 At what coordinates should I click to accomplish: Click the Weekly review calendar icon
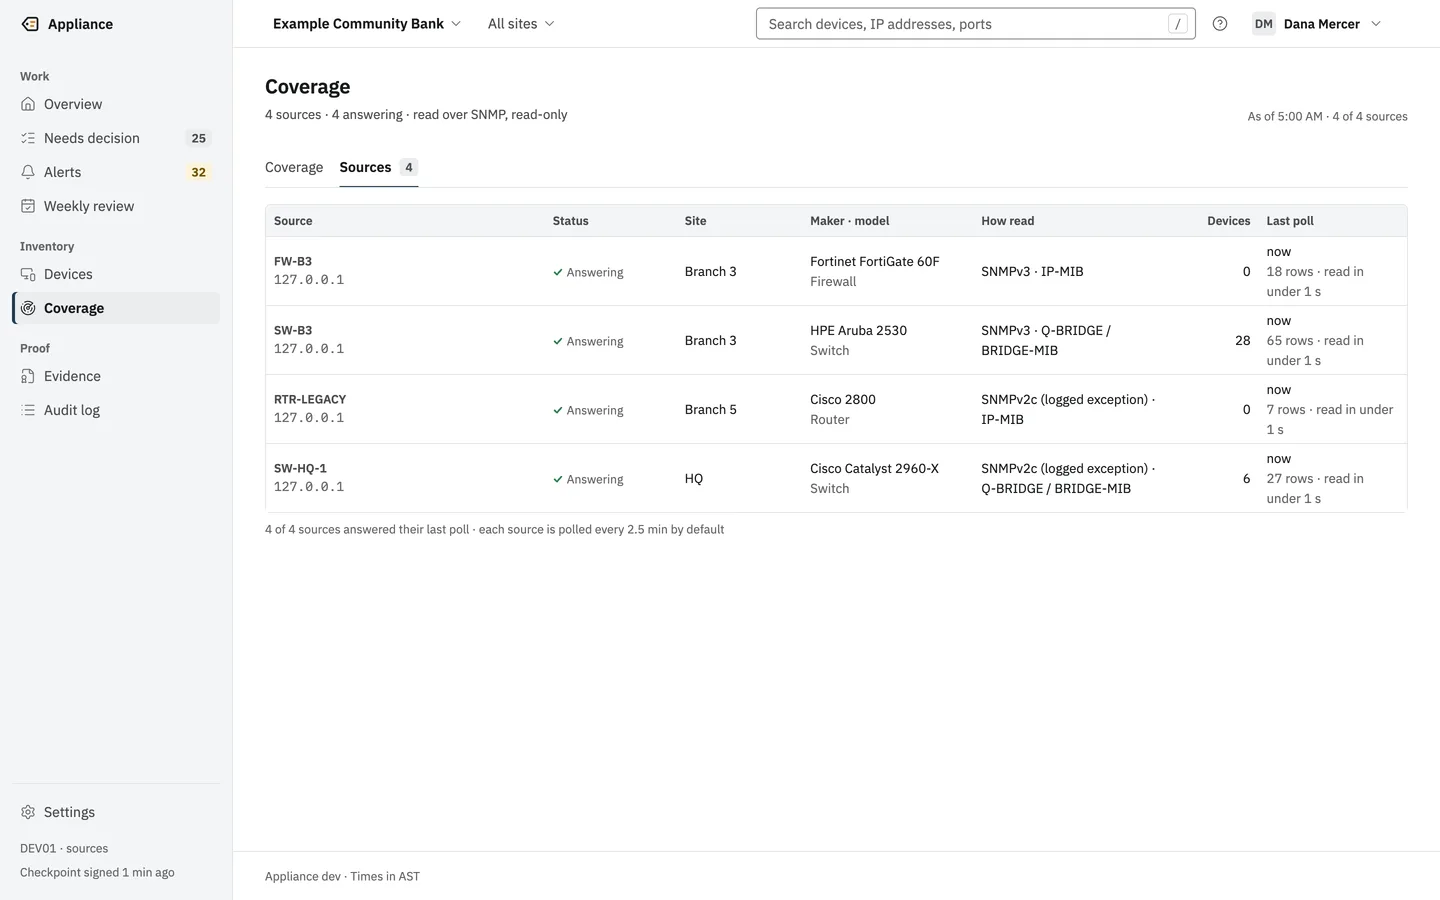click(x=28, y=206)
